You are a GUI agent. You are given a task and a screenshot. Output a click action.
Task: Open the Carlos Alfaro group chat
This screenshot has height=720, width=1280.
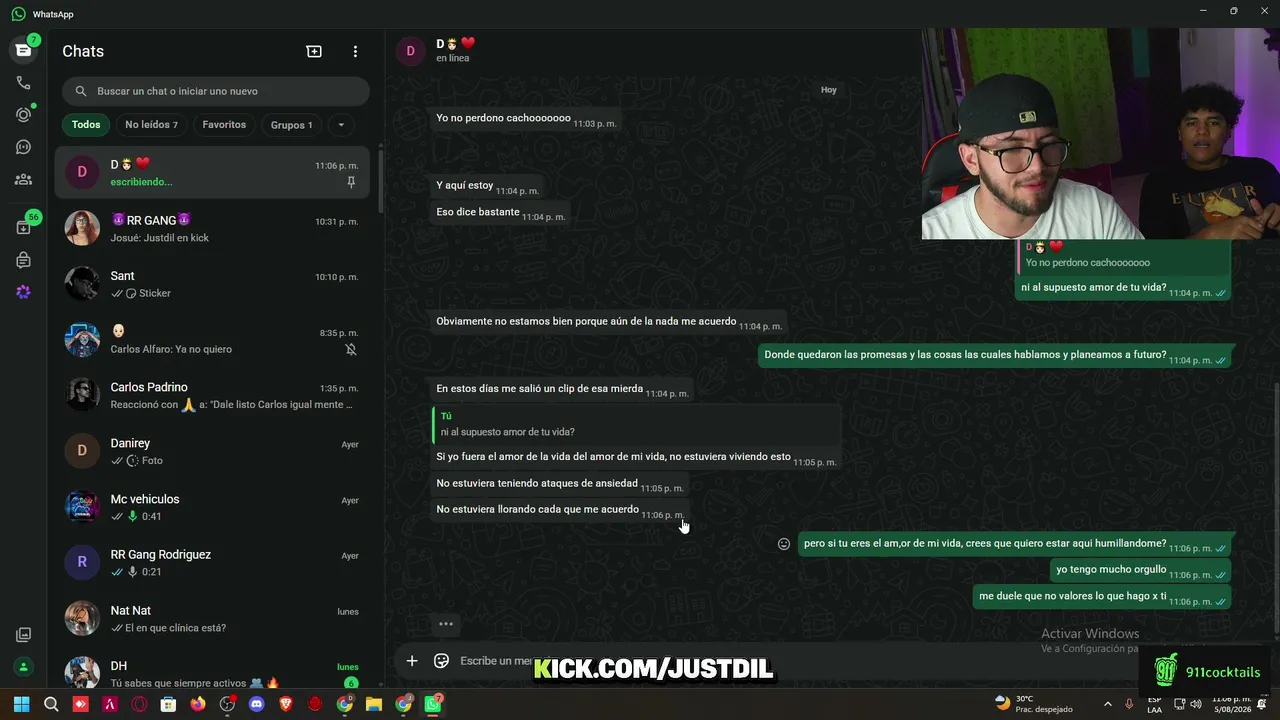(x=212, y=340)
